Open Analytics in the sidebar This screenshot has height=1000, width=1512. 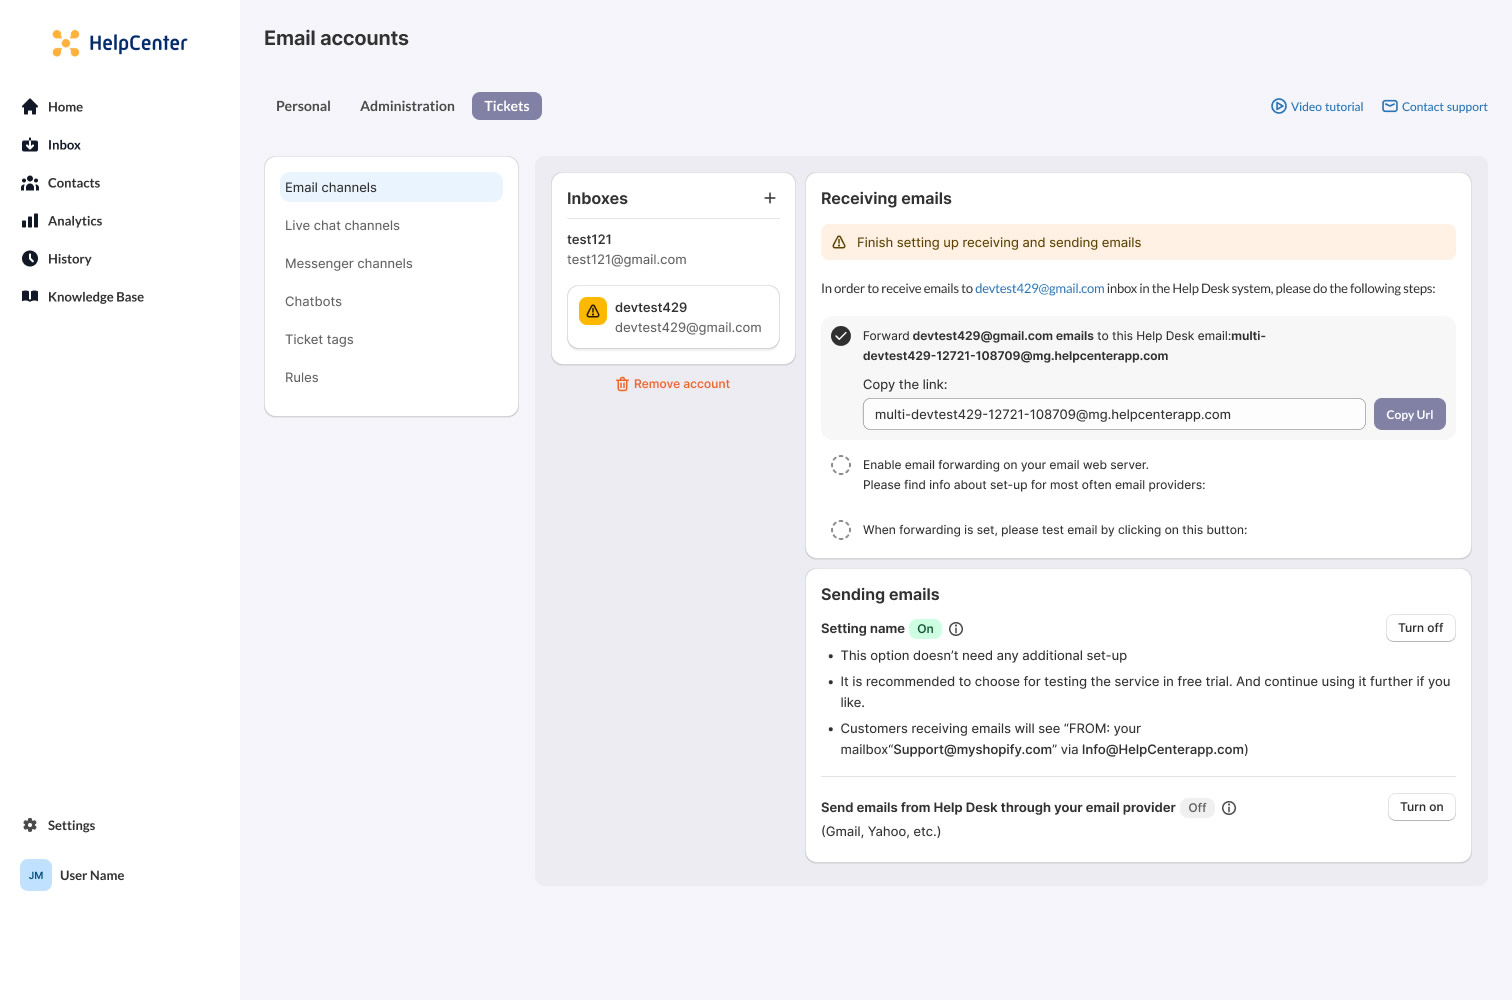coord(75,220)
